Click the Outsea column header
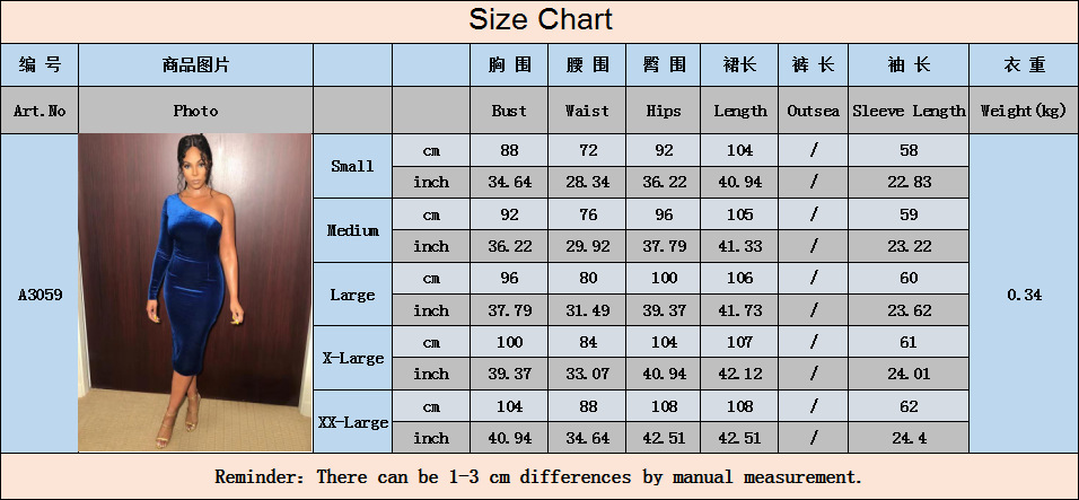Viewport: 1079px width, 500px height. pos(813,111)
